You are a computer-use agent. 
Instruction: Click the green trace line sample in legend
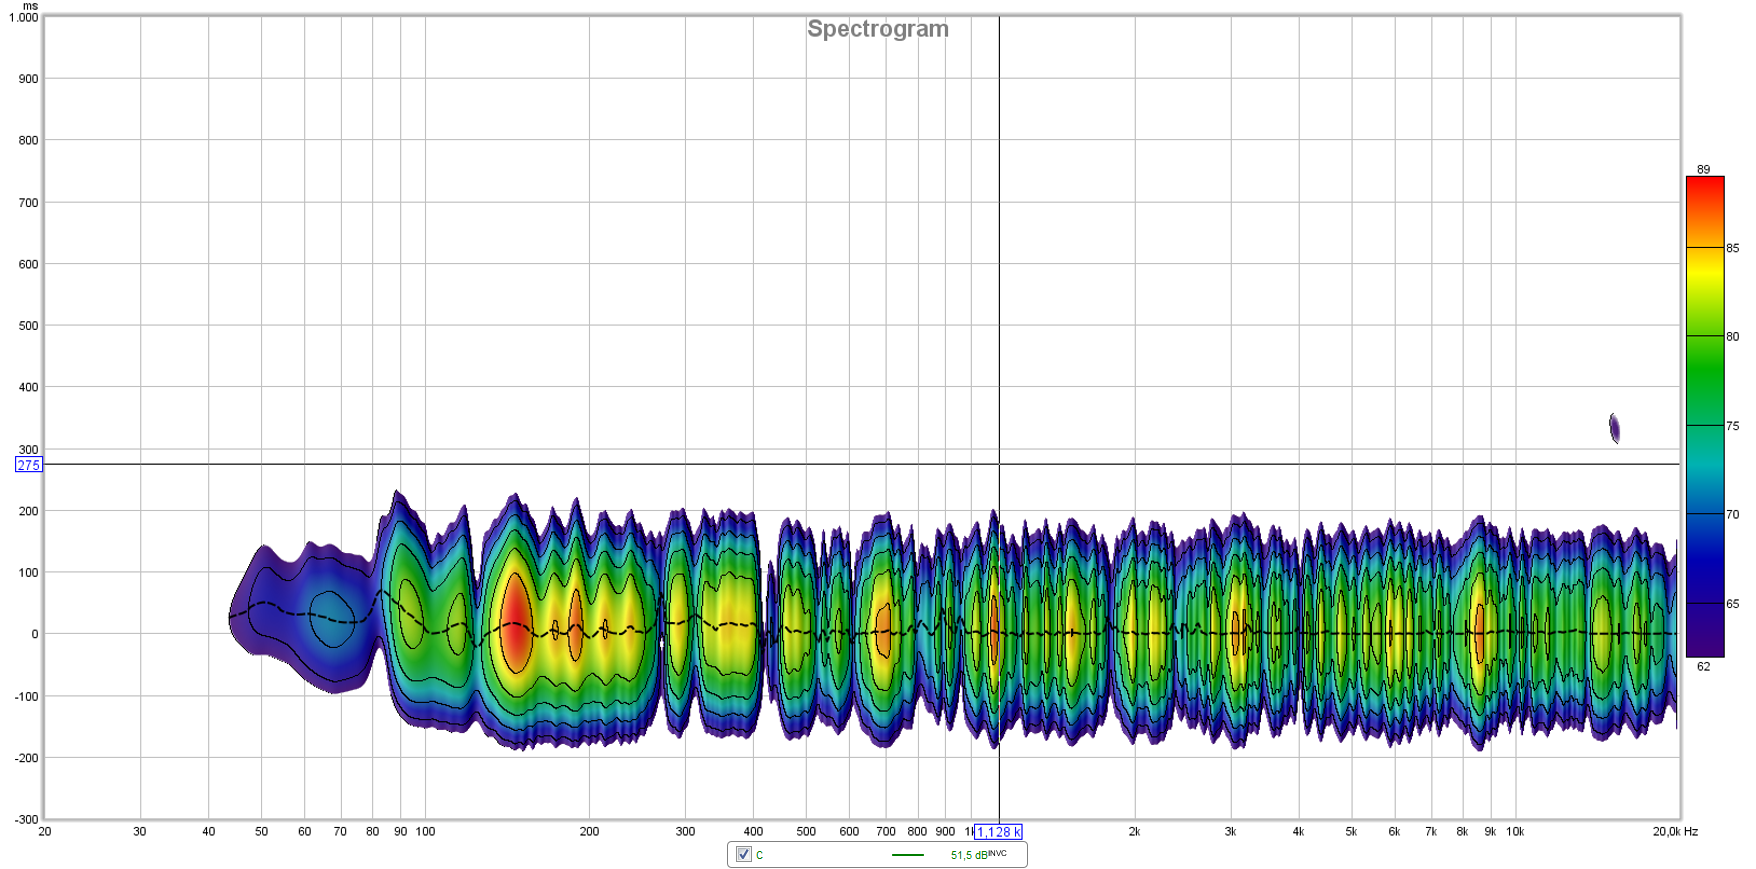[x=907, y=855]
